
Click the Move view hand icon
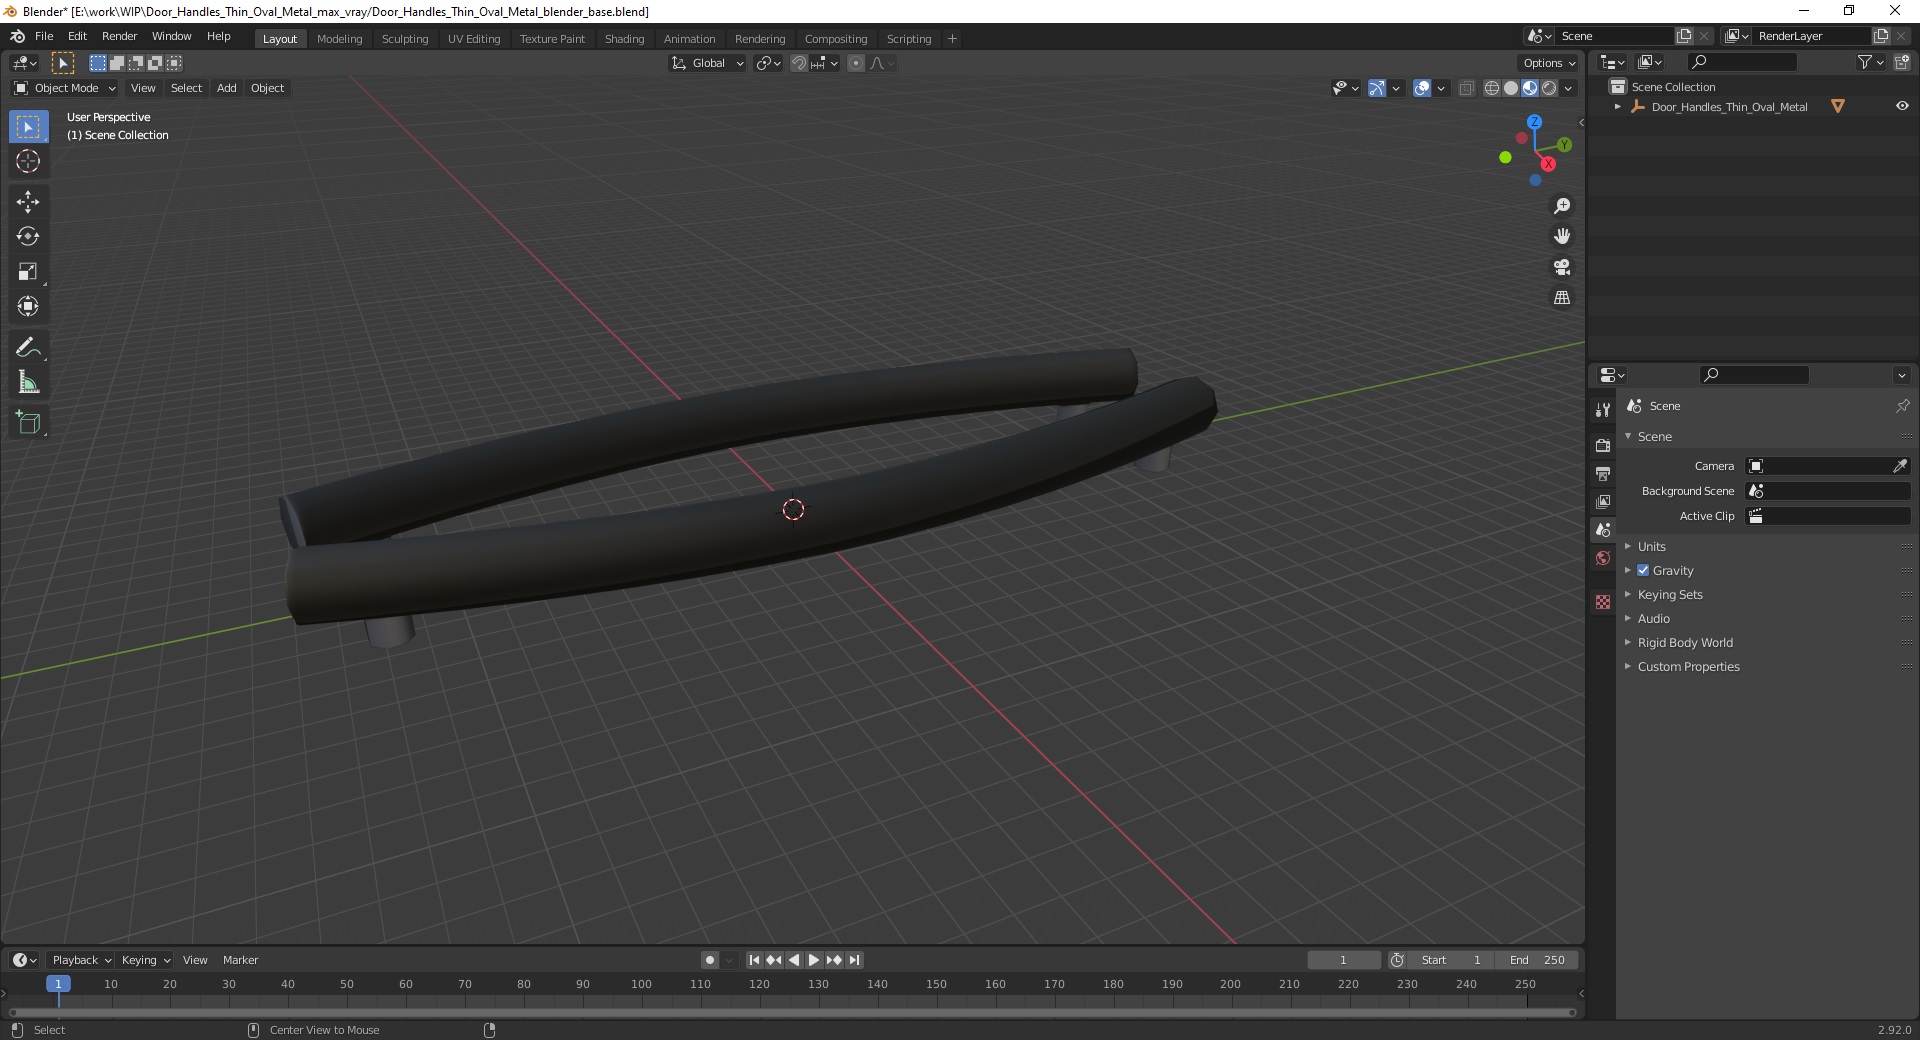1562,237
